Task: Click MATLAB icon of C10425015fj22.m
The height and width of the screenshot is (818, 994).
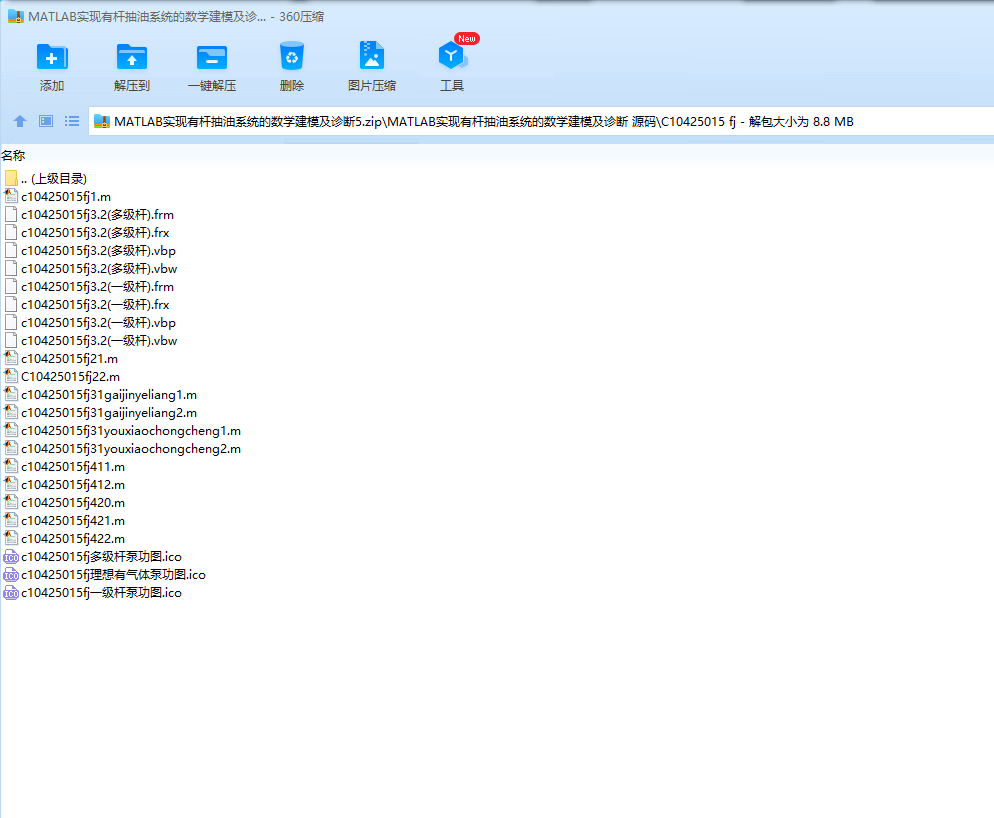Action: pyautogui.click(x=11, y=377)
